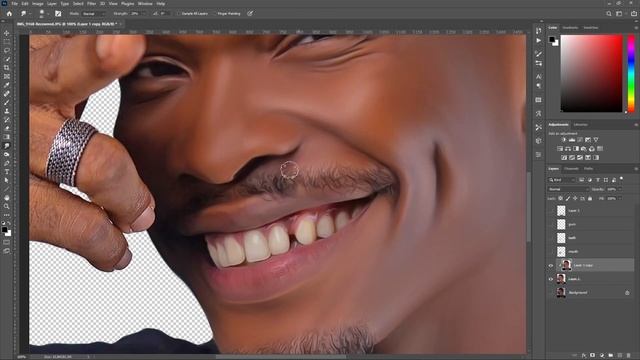Screen dimensions: 640x360
Task: Open the Strength slider dropdown
Action: tap(144, 13)
